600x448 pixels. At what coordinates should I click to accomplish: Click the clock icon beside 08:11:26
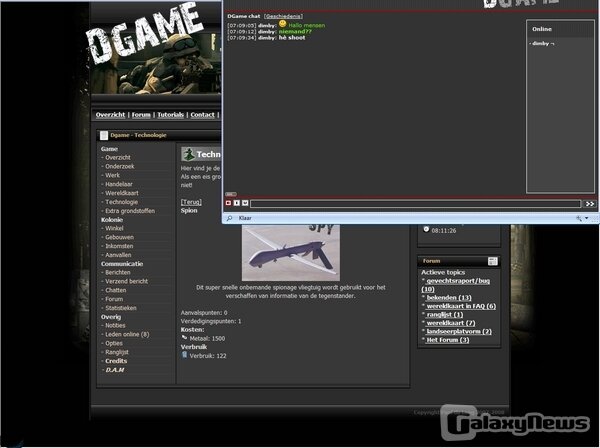pos(426,230)
